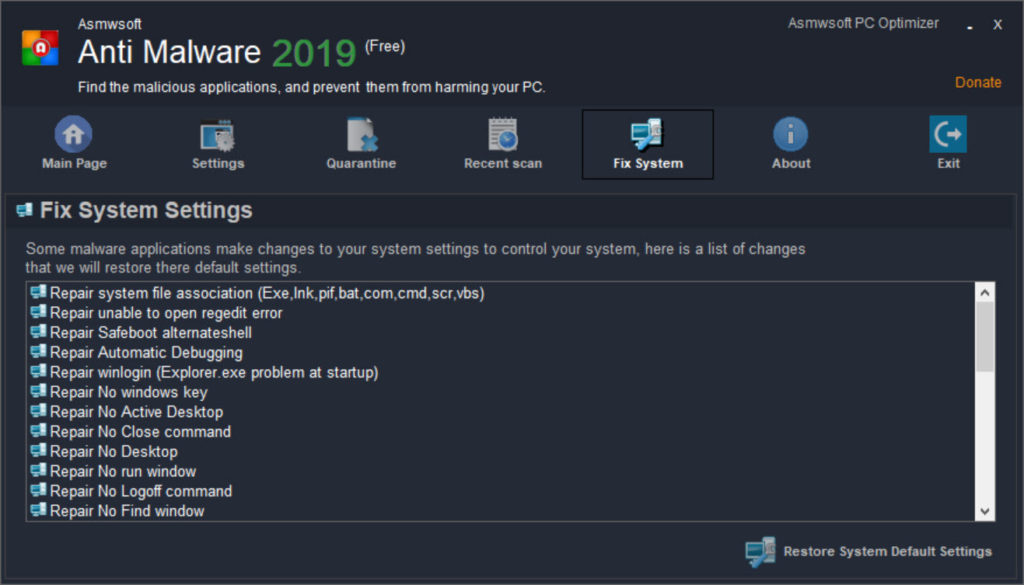The width and height of the screenshot is (1024, 585).
Task: Click icon beside Repair Safeboot alternateshell
Action: (39, 332)
